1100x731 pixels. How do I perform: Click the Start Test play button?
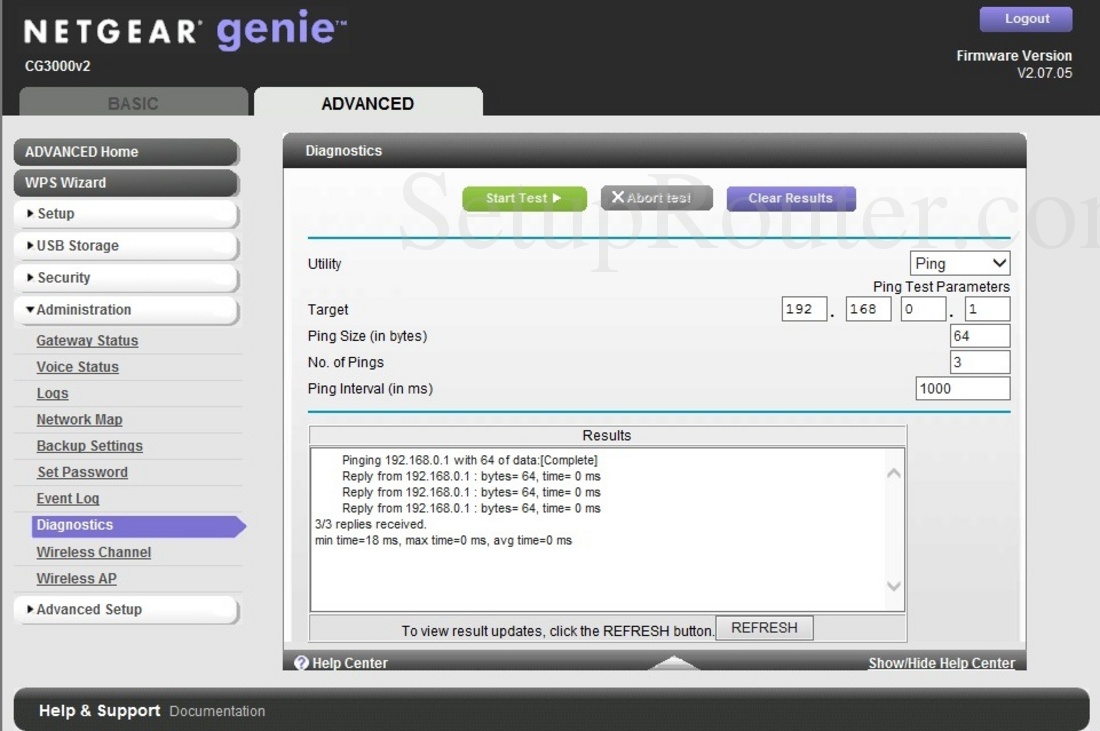(x=524, y=198)
